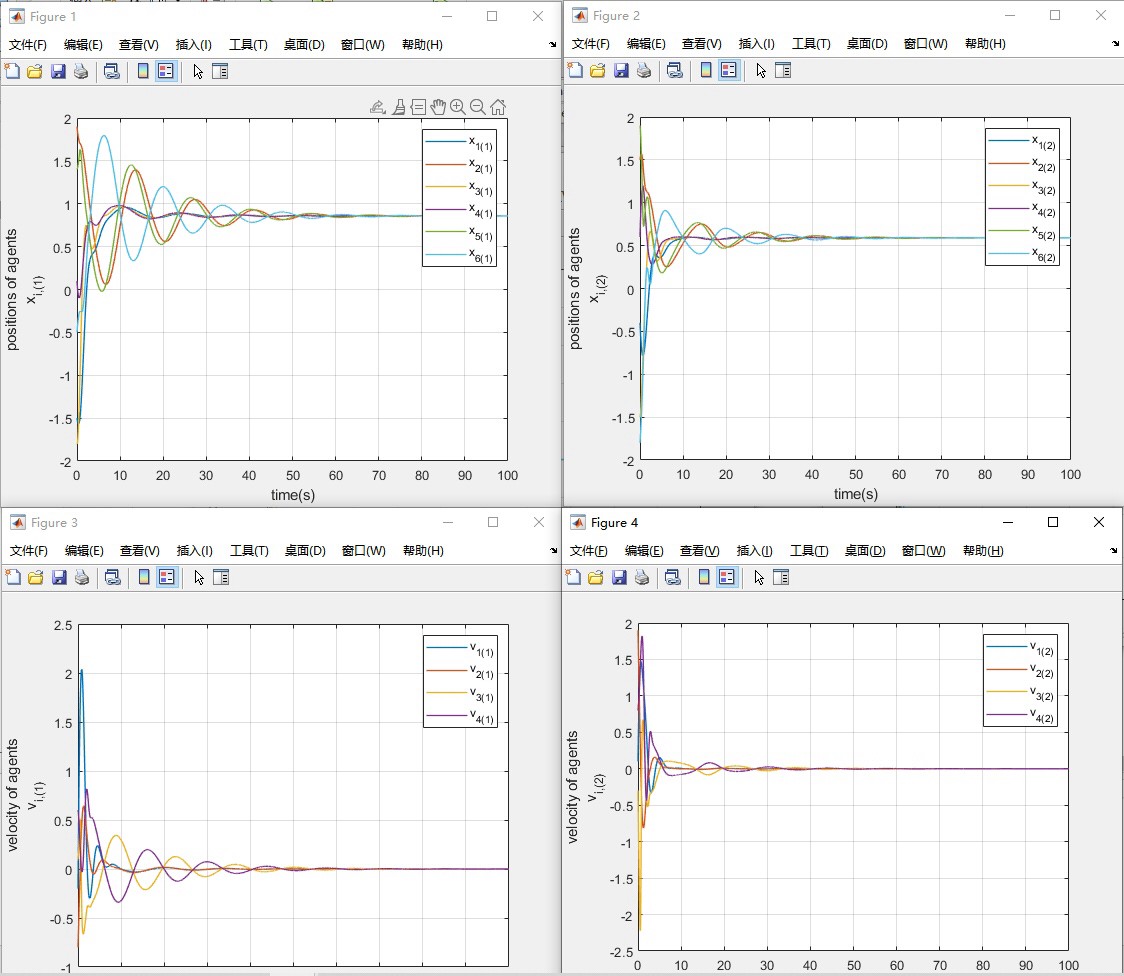Click the dock arrow in Figure 2 menu bar
Image resolution: width=1124 pixels, height=976 pixels.
coord(1115,44)
